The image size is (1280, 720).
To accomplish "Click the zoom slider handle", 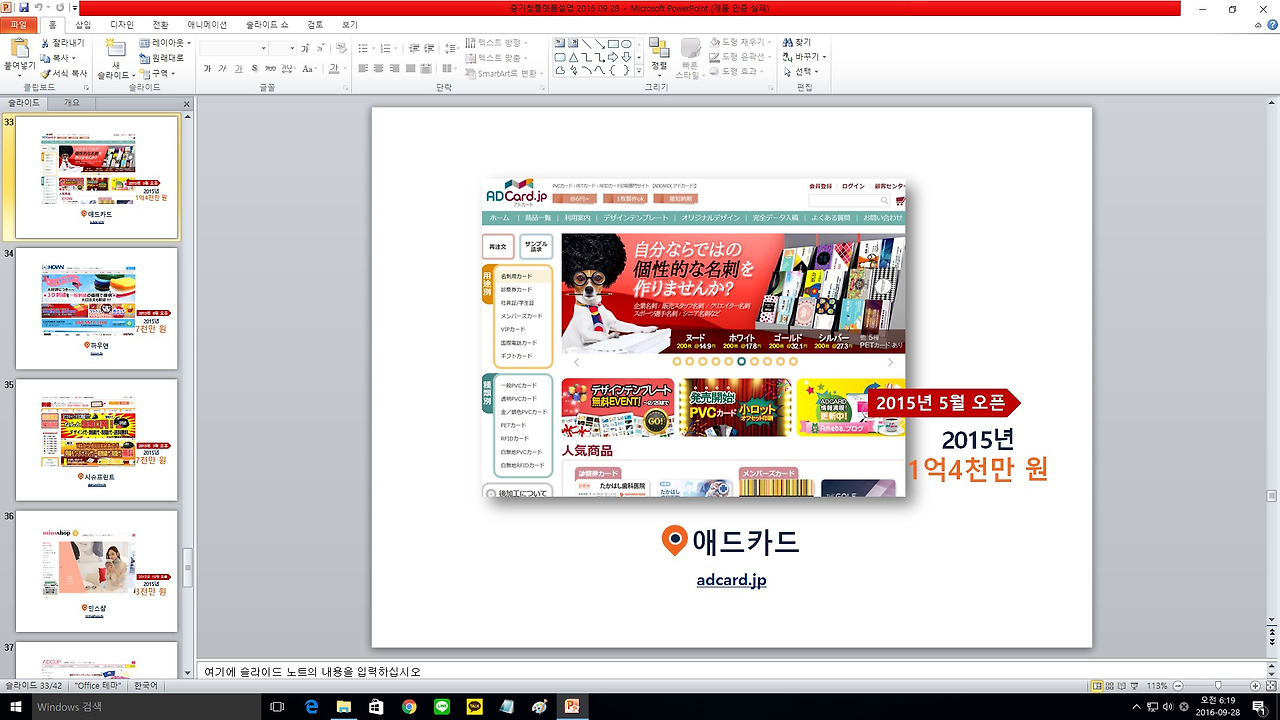I will point(1217,686).
